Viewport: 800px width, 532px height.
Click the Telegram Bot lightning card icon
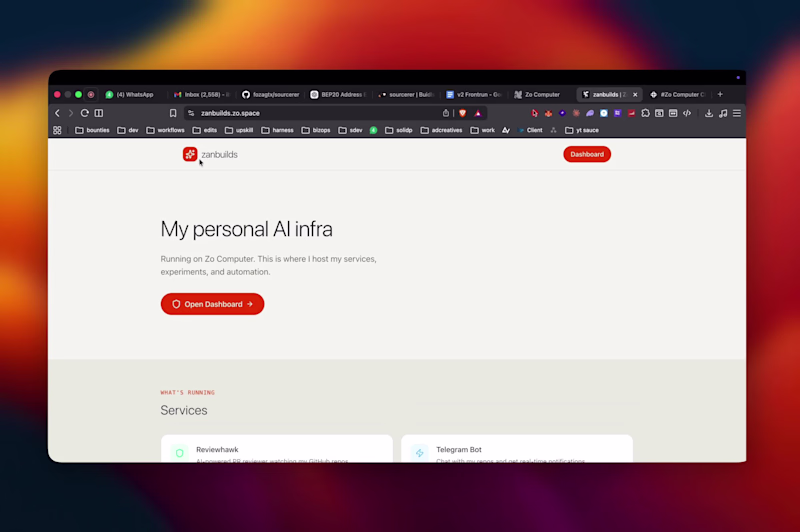419,452
